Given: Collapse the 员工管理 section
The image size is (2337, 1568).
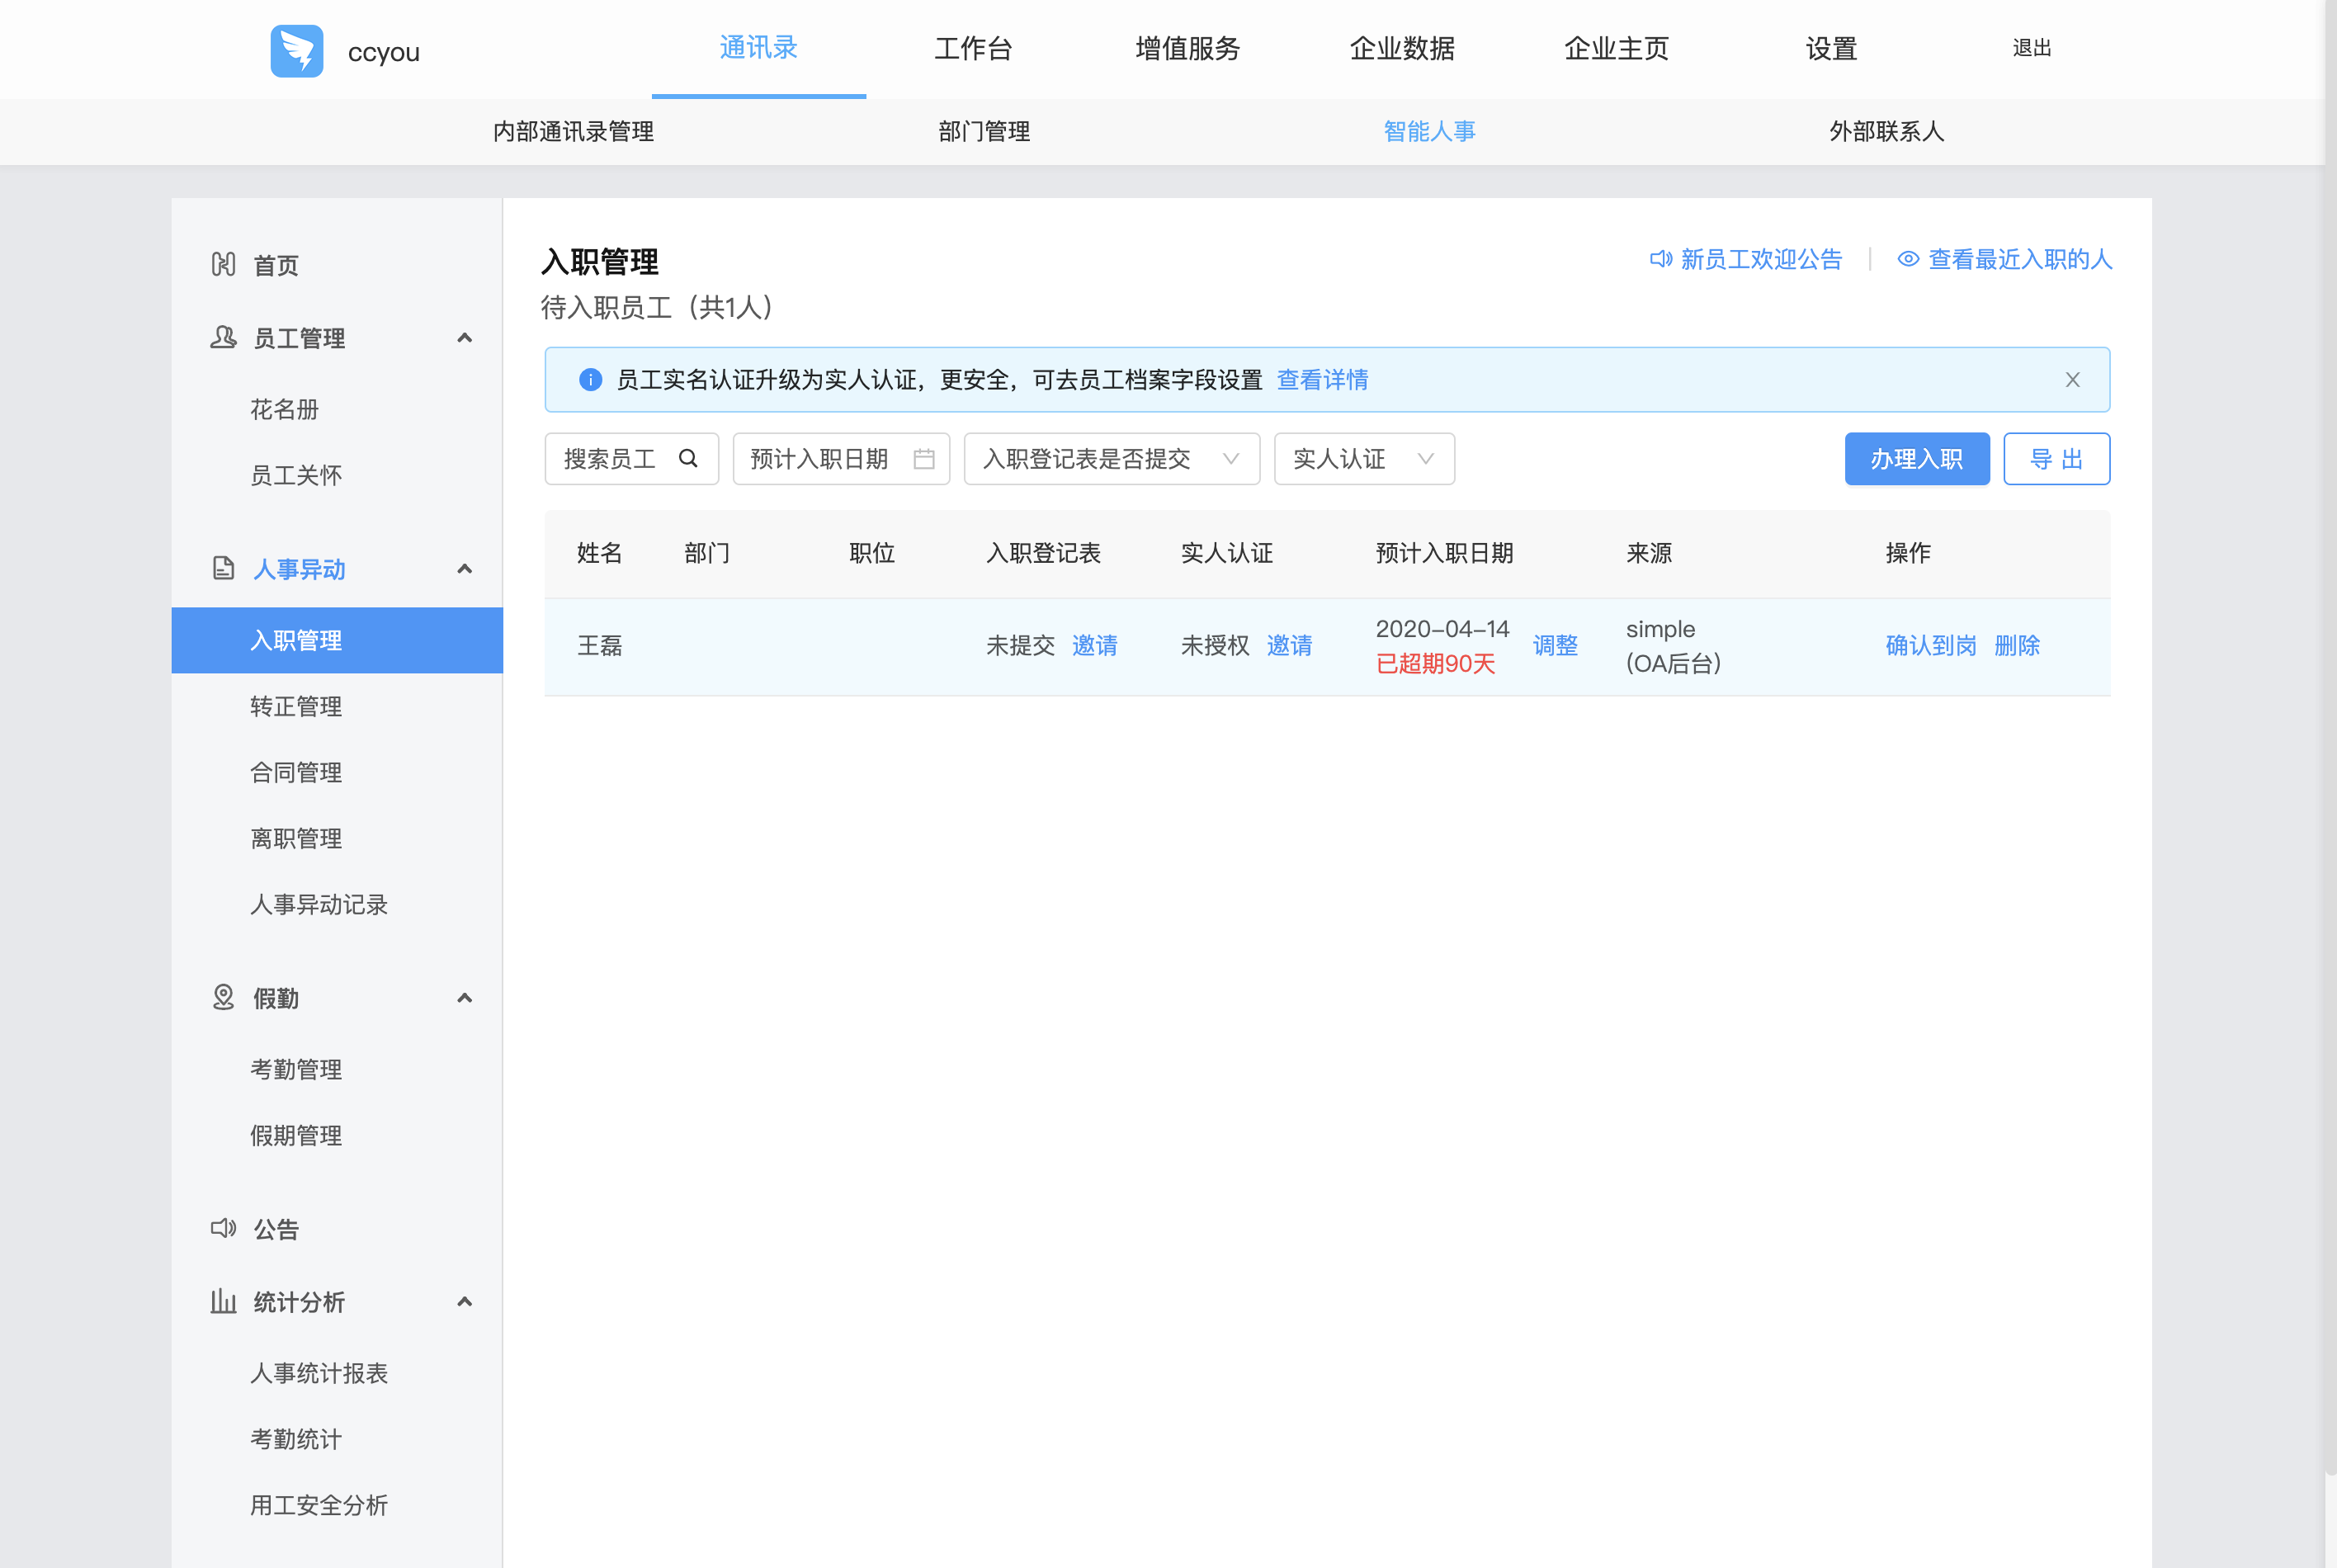Looking at the screenshot, I should click(464, 338).
